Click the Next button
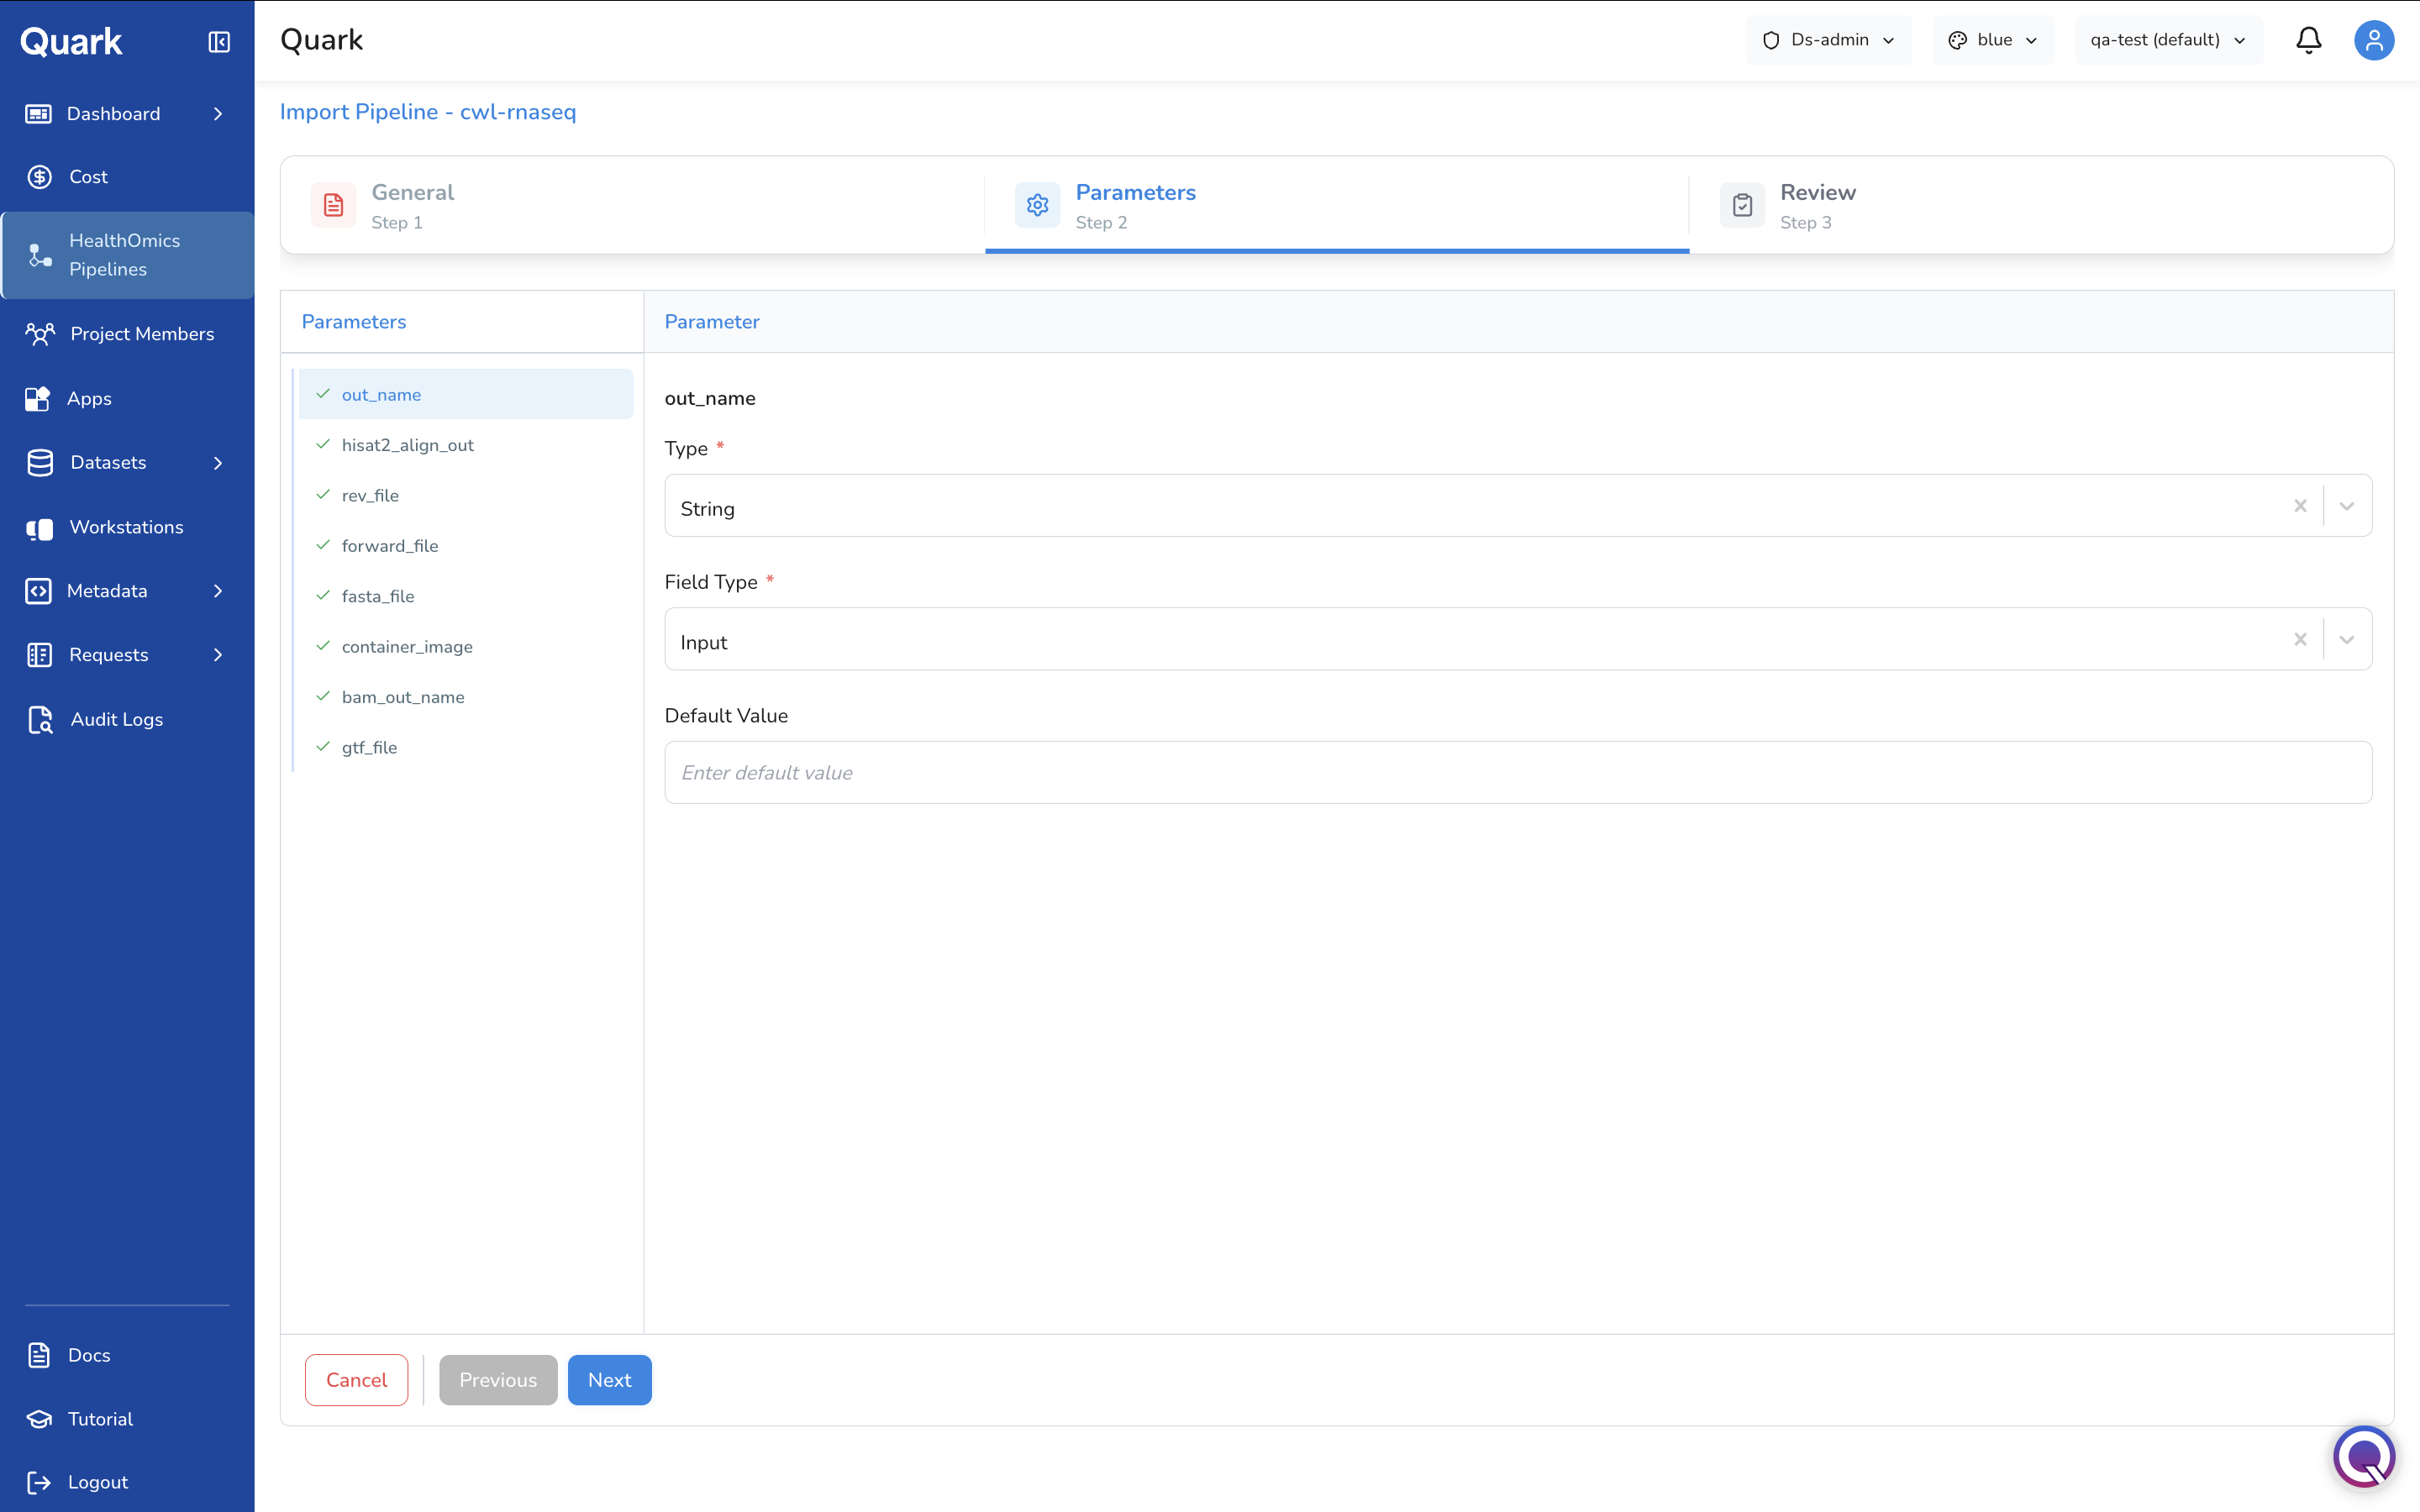 [x=609, y=1380]
